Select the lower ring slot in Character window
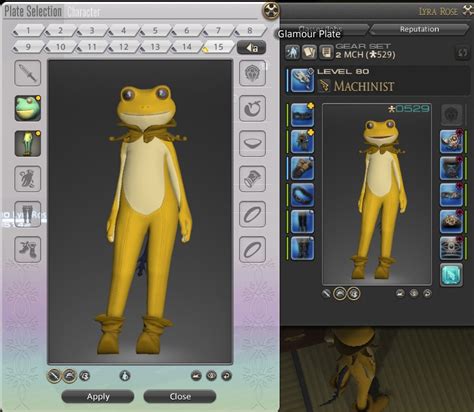474x412 pixels. pos(451,248)
